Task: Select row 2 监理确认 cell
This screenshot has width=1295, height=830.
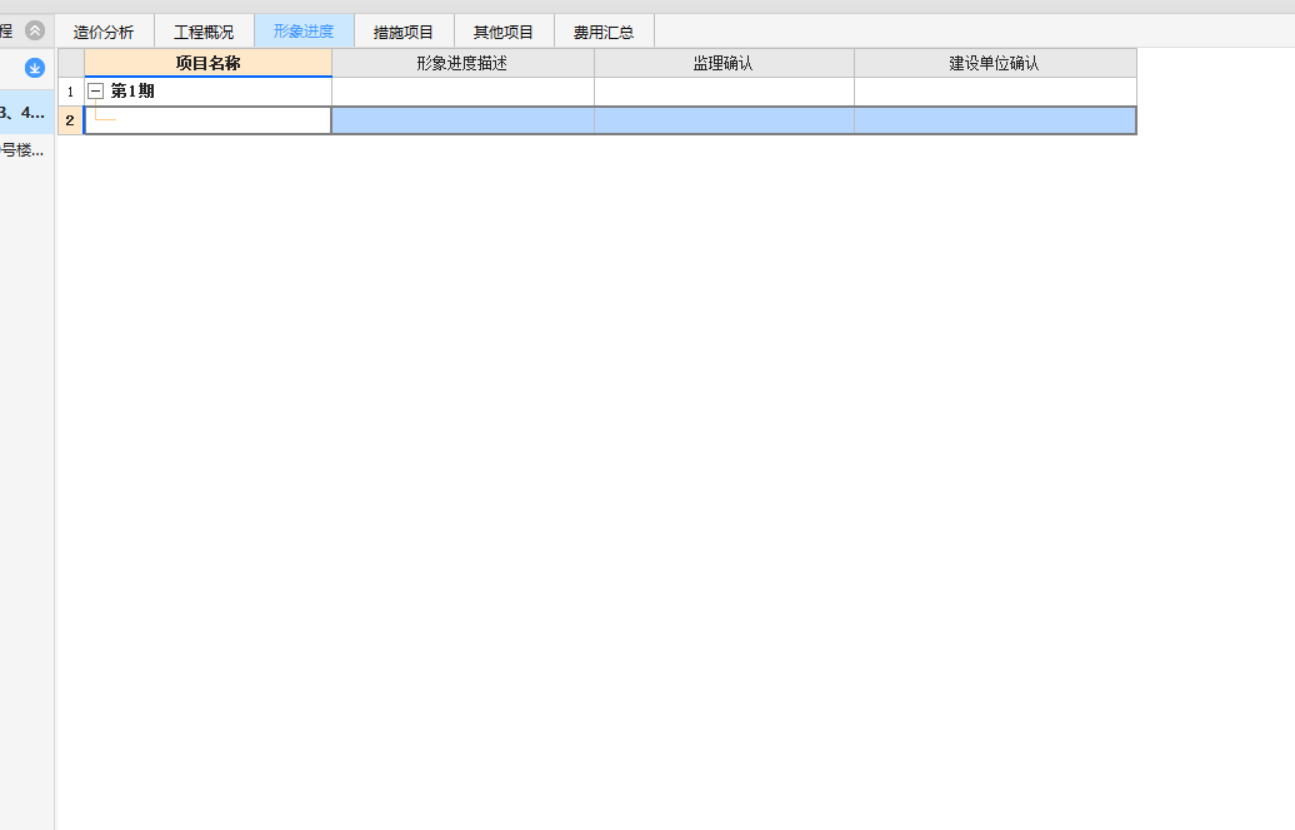Action: 724,120
